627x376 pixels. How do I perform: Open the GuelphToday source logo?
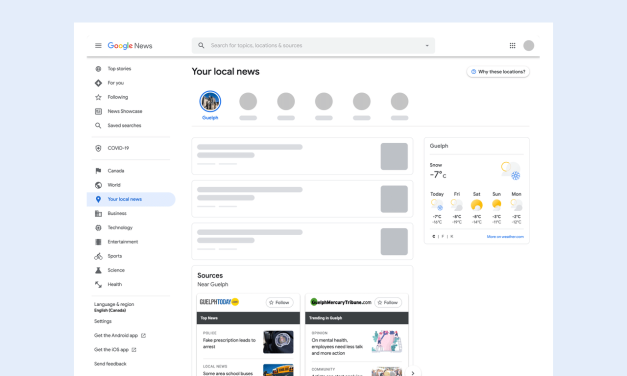(219, 302)
